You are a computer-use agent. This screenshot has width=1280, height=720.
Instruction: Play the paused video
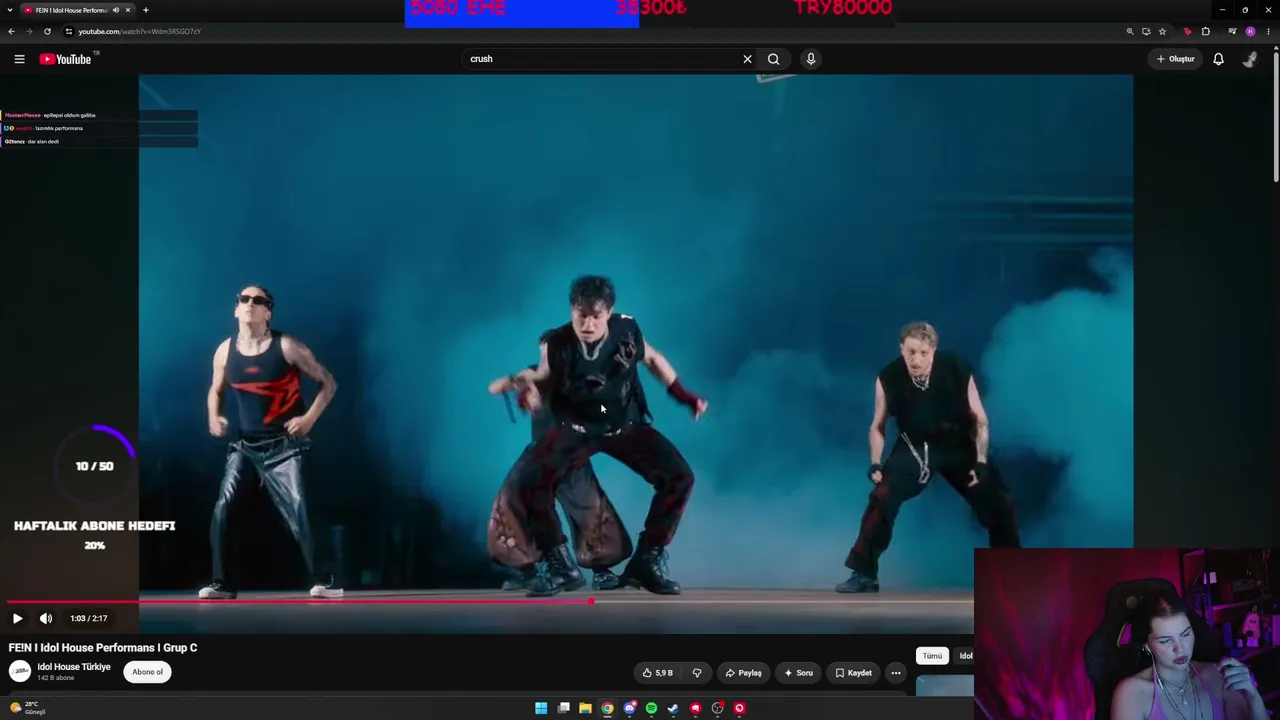pos(17,618)
